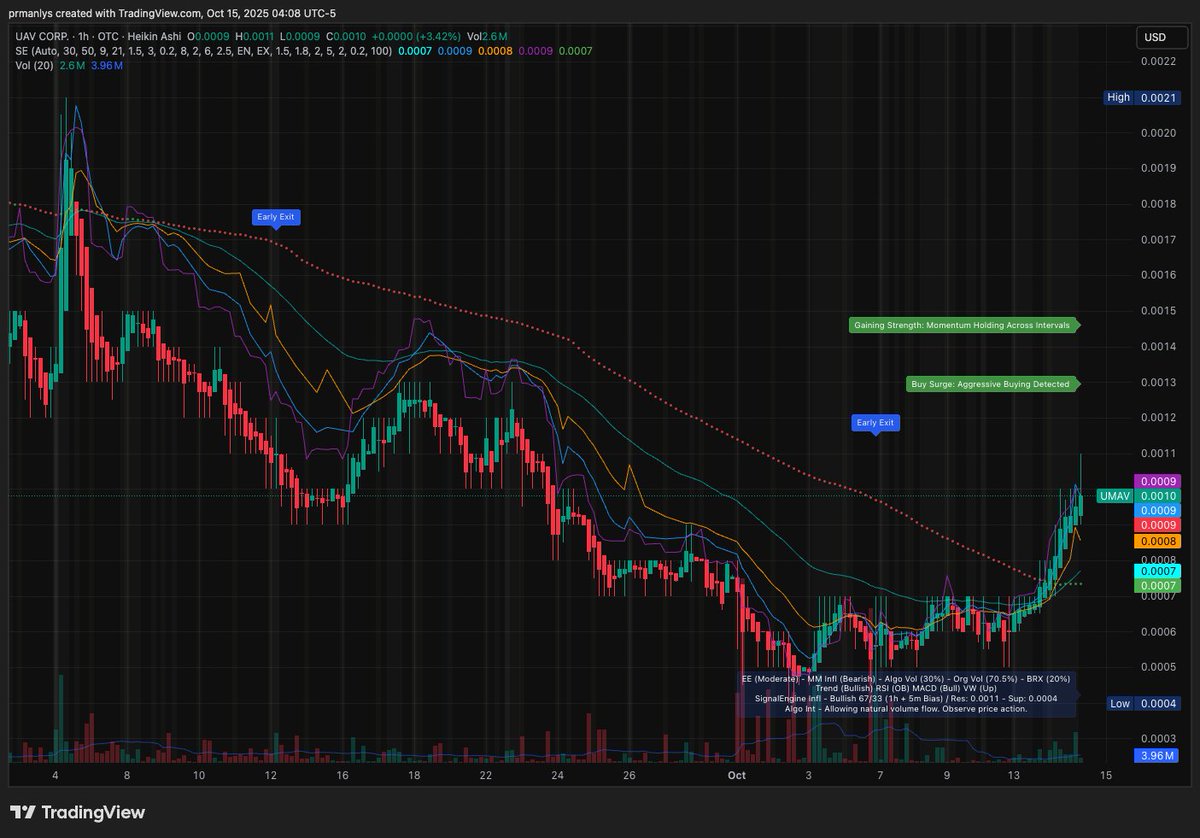Click the Early Exit label near day 12
Viewport: 1200px width, 838px height.
coord(275,216)
